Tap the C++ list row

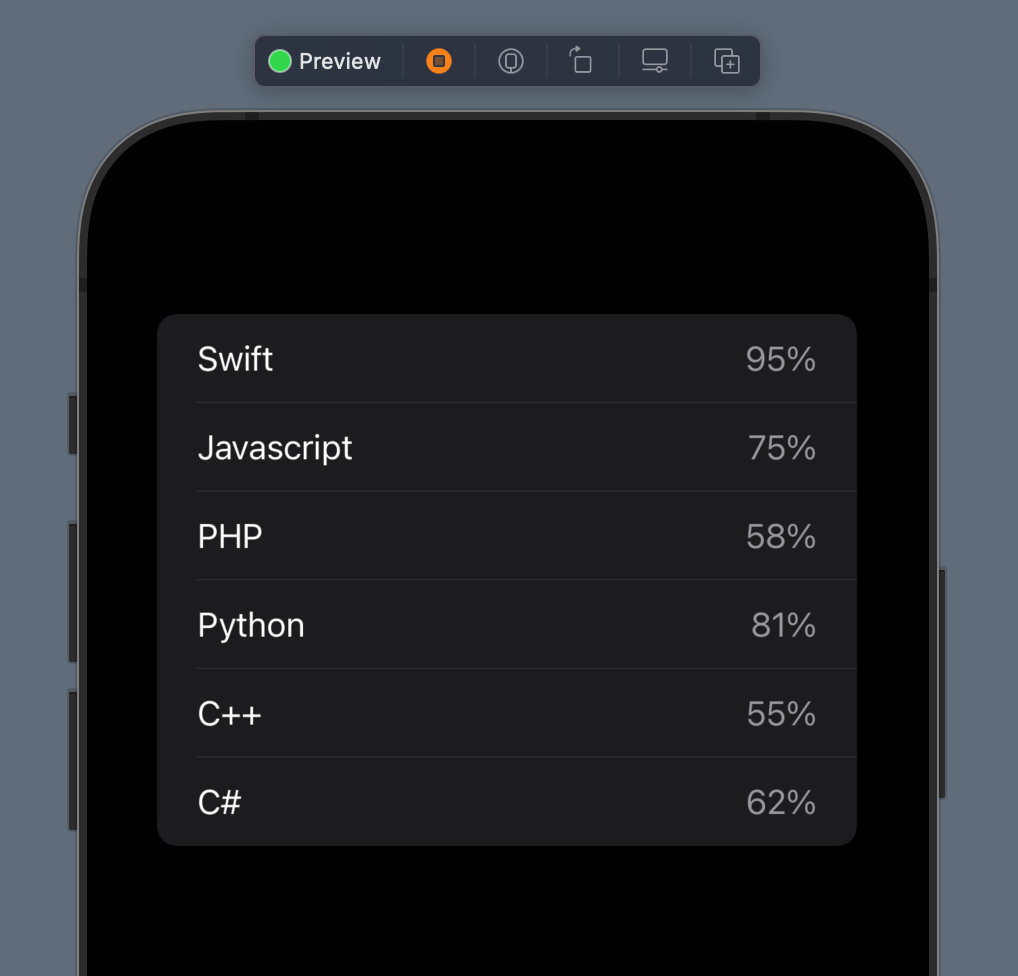click(x=507, y=713)
